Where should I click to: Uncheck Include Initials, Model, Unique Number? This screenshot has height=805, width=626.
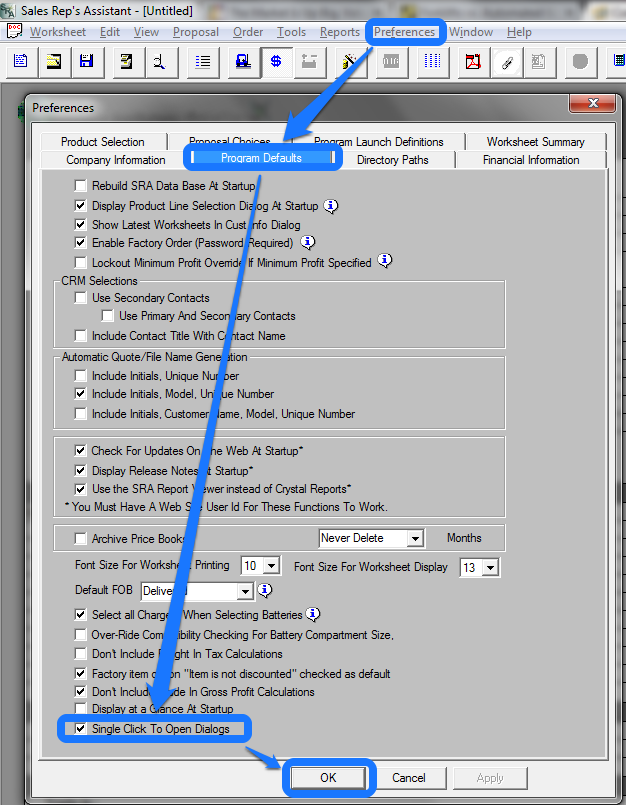81,394
